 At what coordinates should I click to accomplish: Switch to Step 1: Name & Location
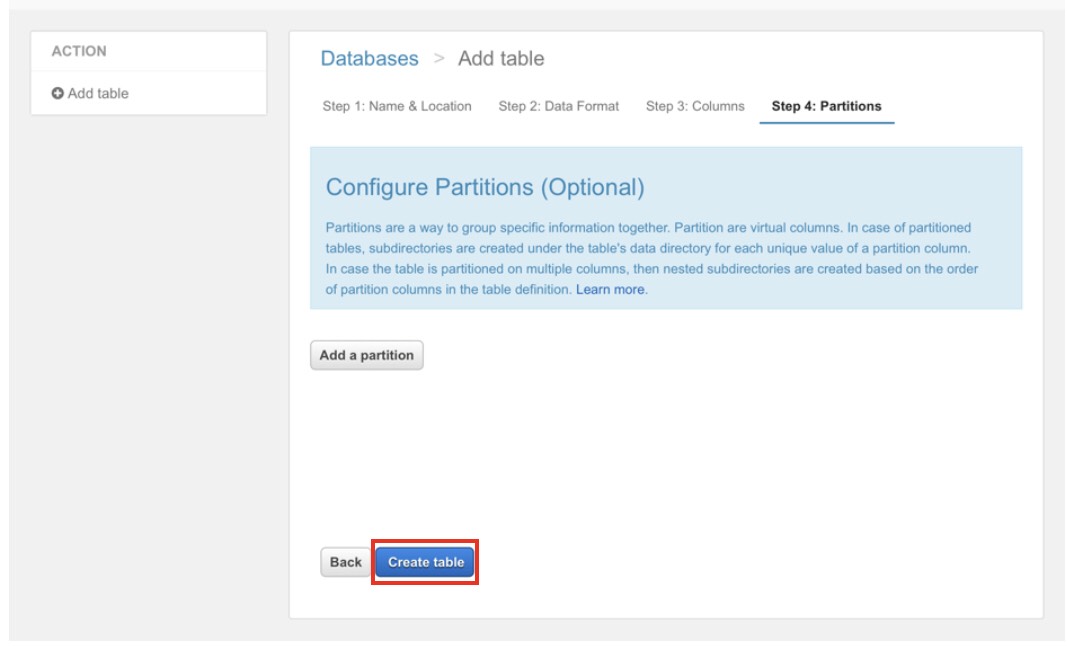(396, 106)
